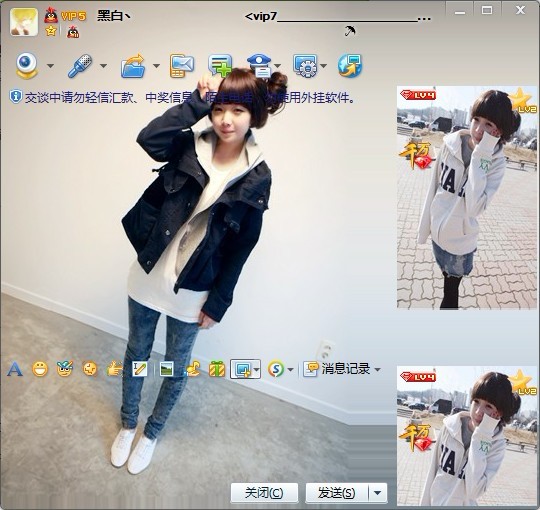Open the handwriting input pencil icon
540x510 pixels.
pyautogui.click(x=140, y=369)
